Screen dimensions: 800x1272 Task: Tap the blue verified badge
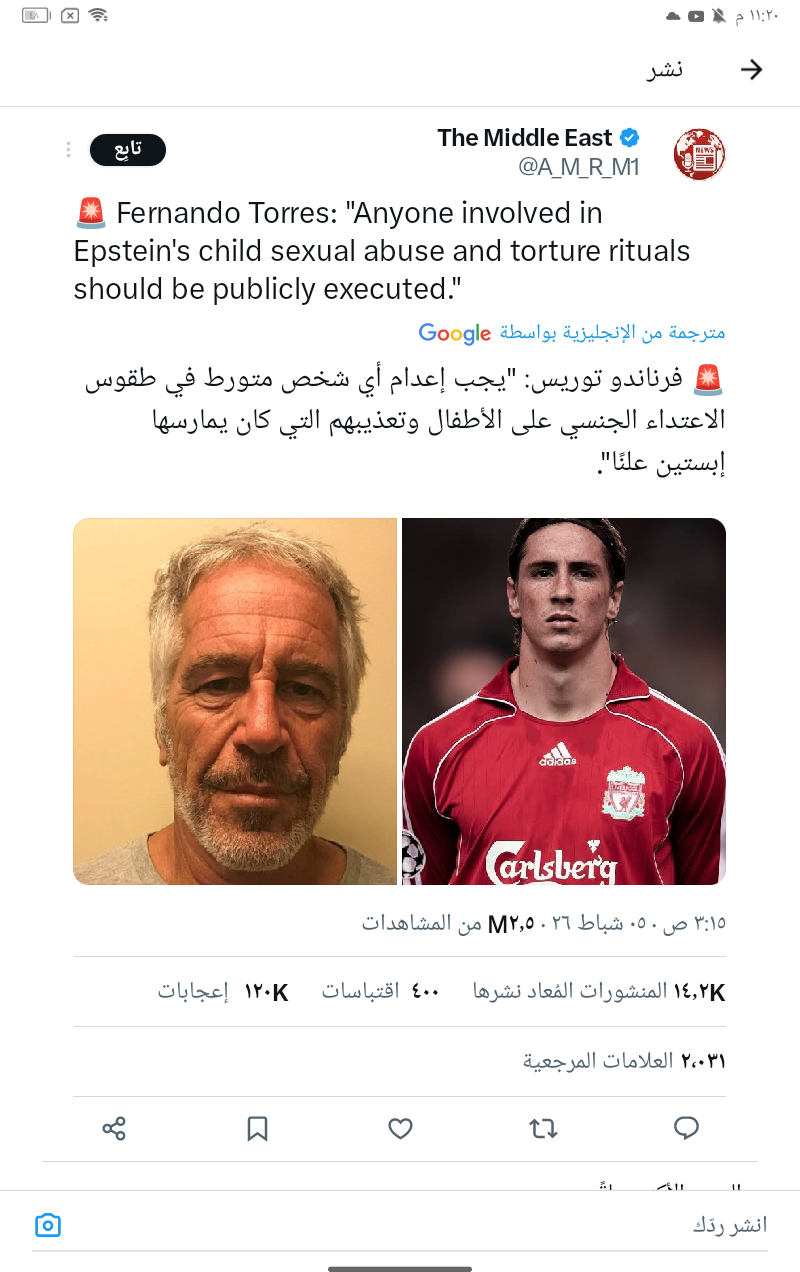tap(630, 138)
